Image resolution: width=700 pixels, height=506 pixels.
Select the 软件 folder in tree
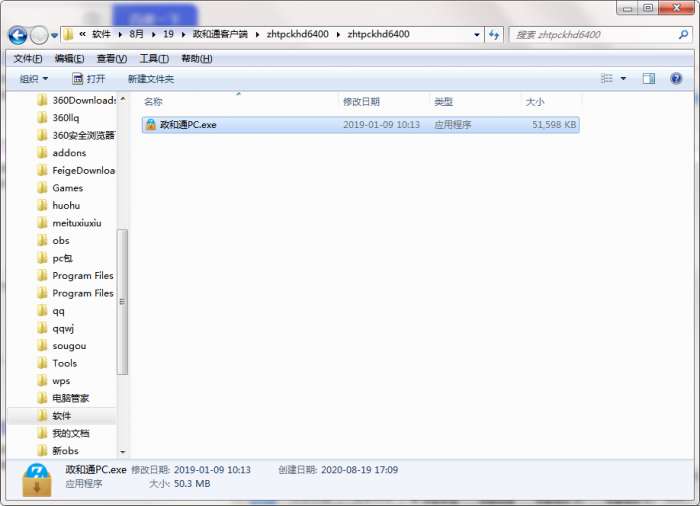click(x=62, y=416)
